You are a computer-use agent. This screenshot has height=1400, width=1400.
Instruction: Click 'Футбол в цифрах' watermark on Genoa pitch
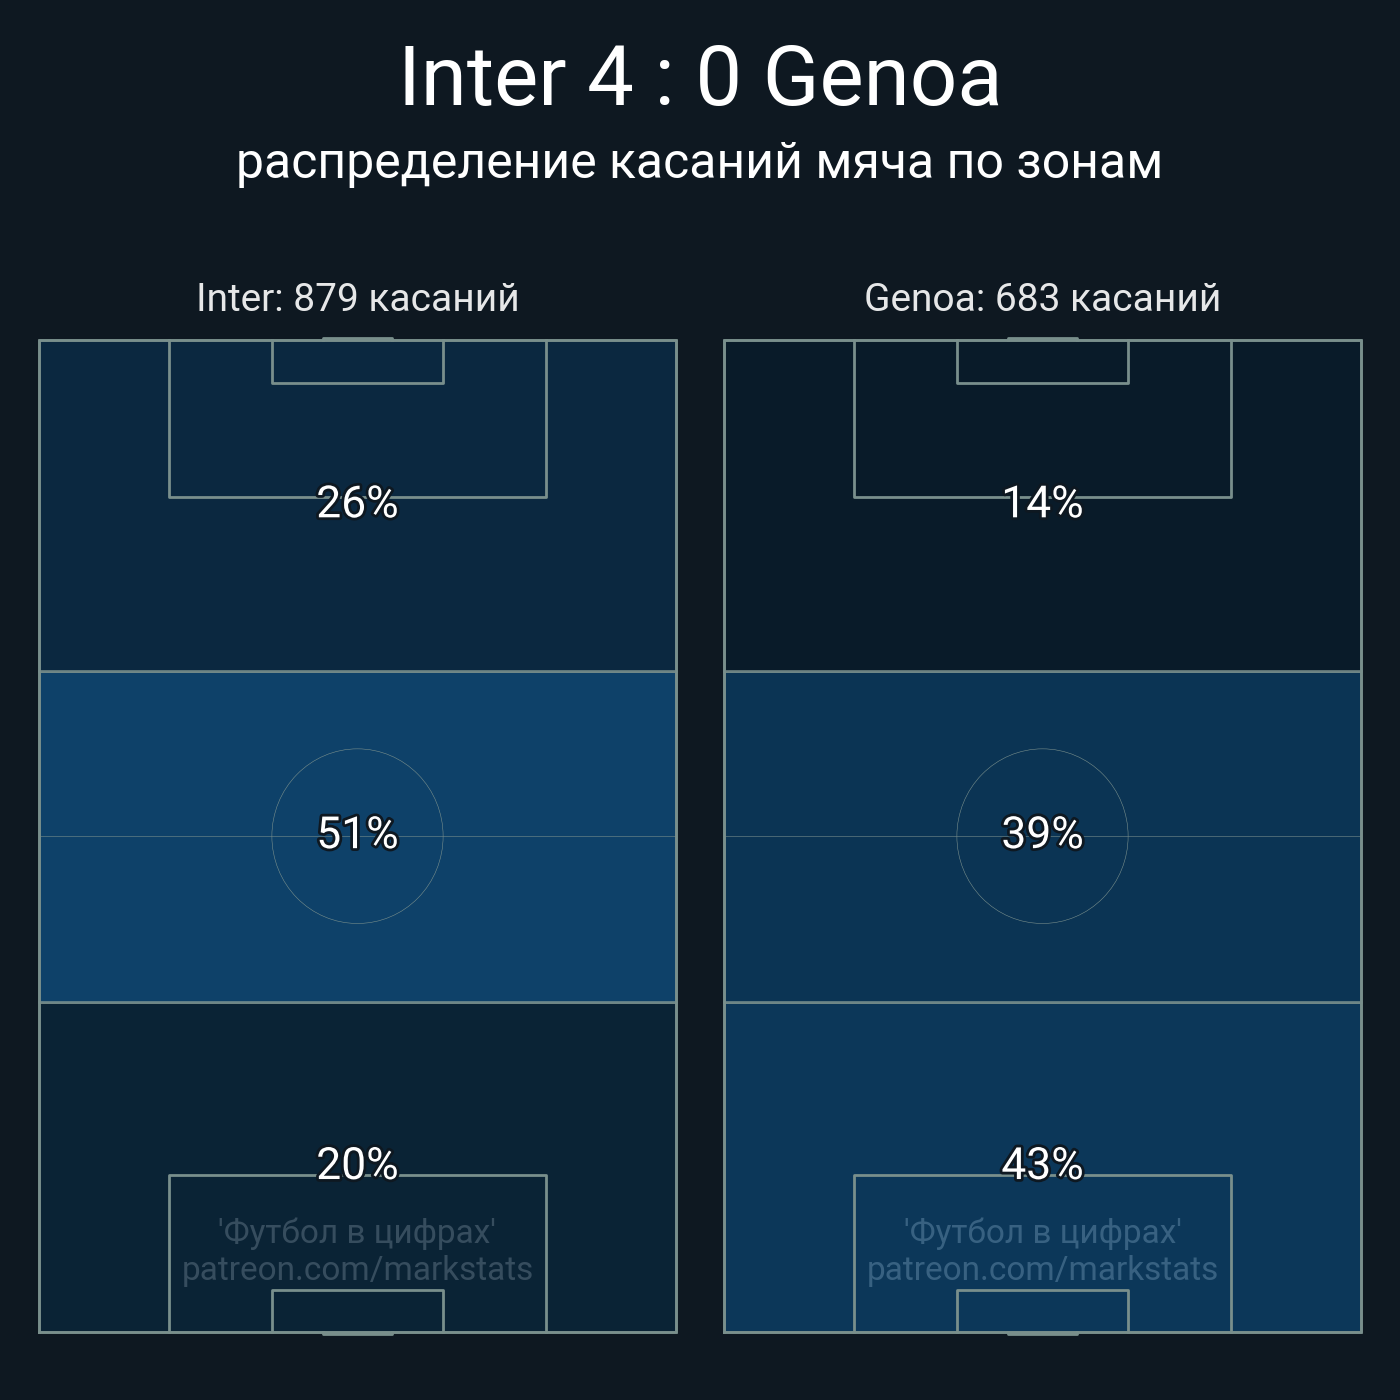point(1042,1232)
